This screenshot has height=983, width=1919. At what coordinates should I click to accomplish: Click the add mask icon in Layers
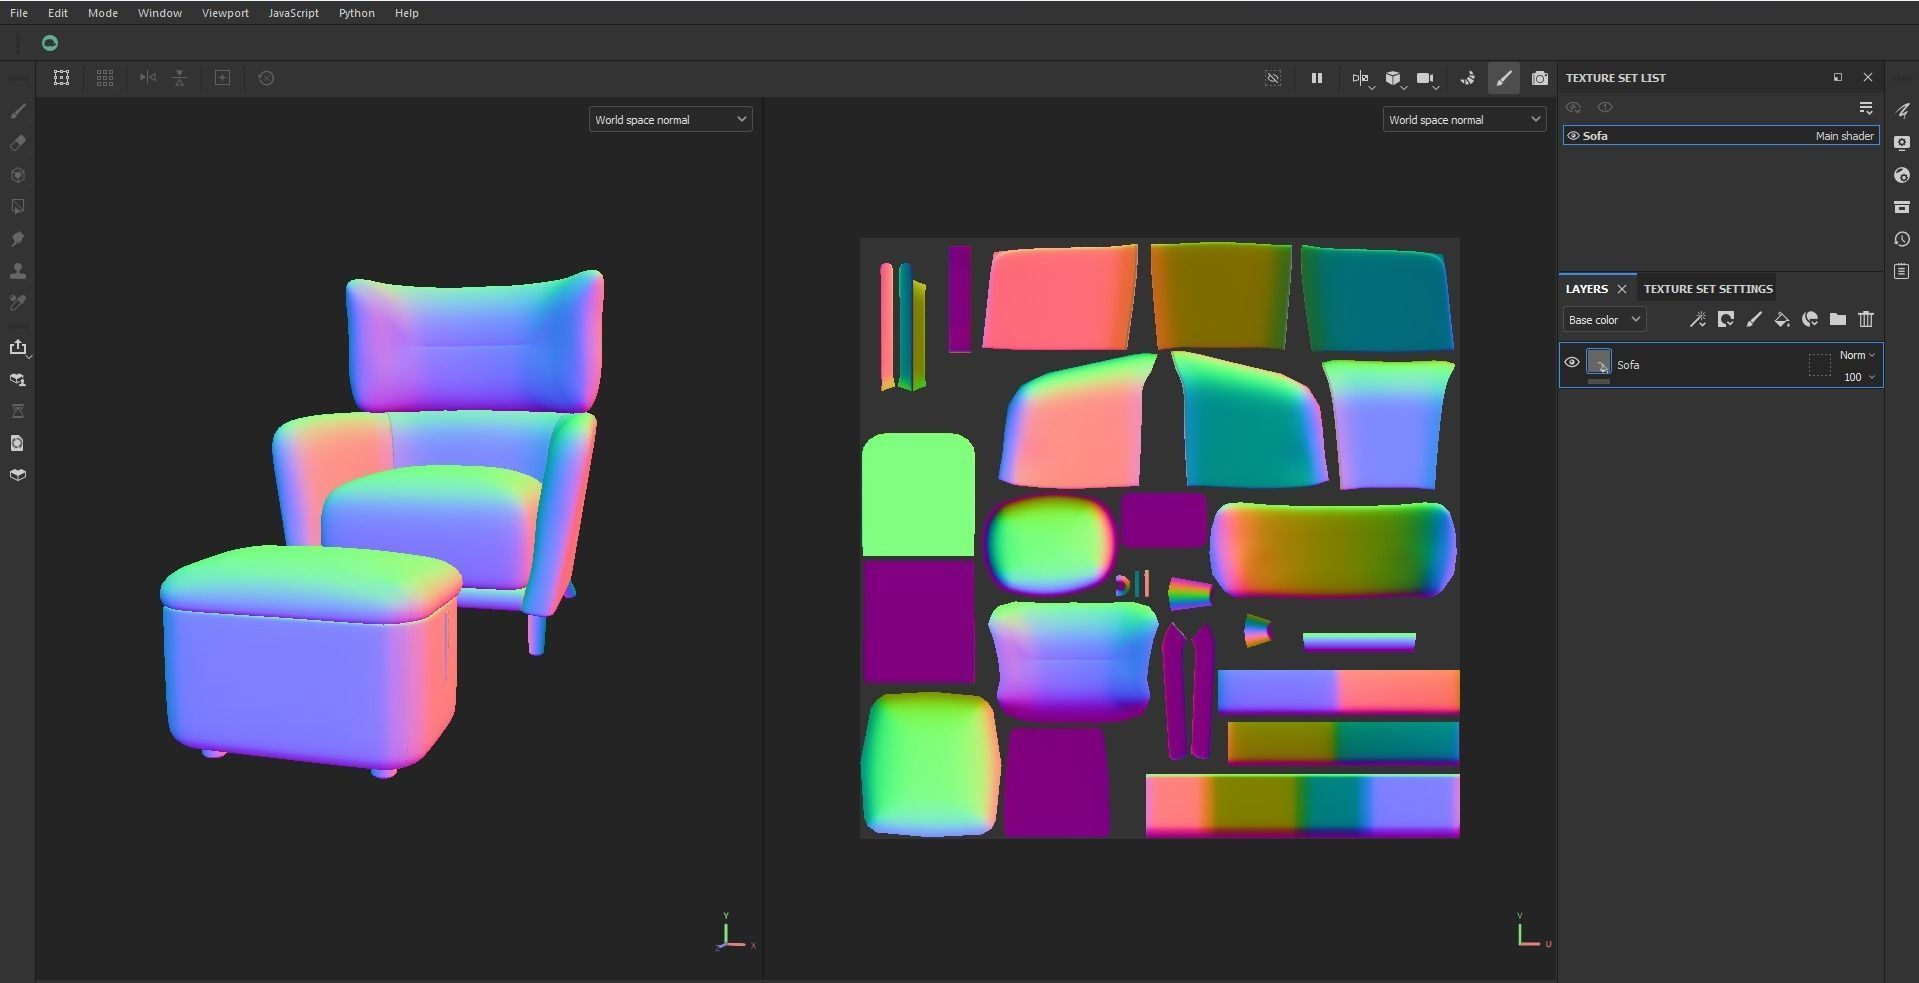point(1726,320)
